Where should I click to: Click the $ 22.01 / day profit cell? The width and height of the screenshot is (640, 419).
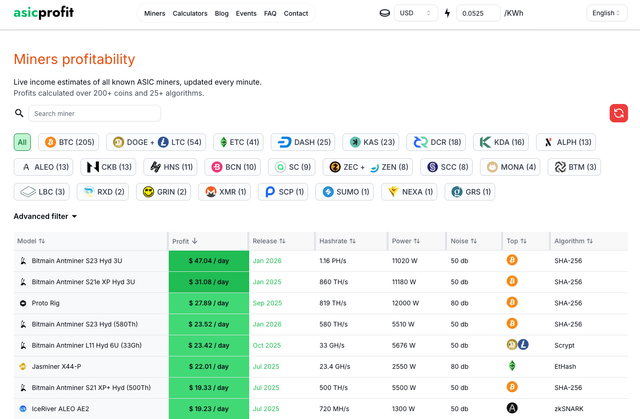[x=209, y=366]
